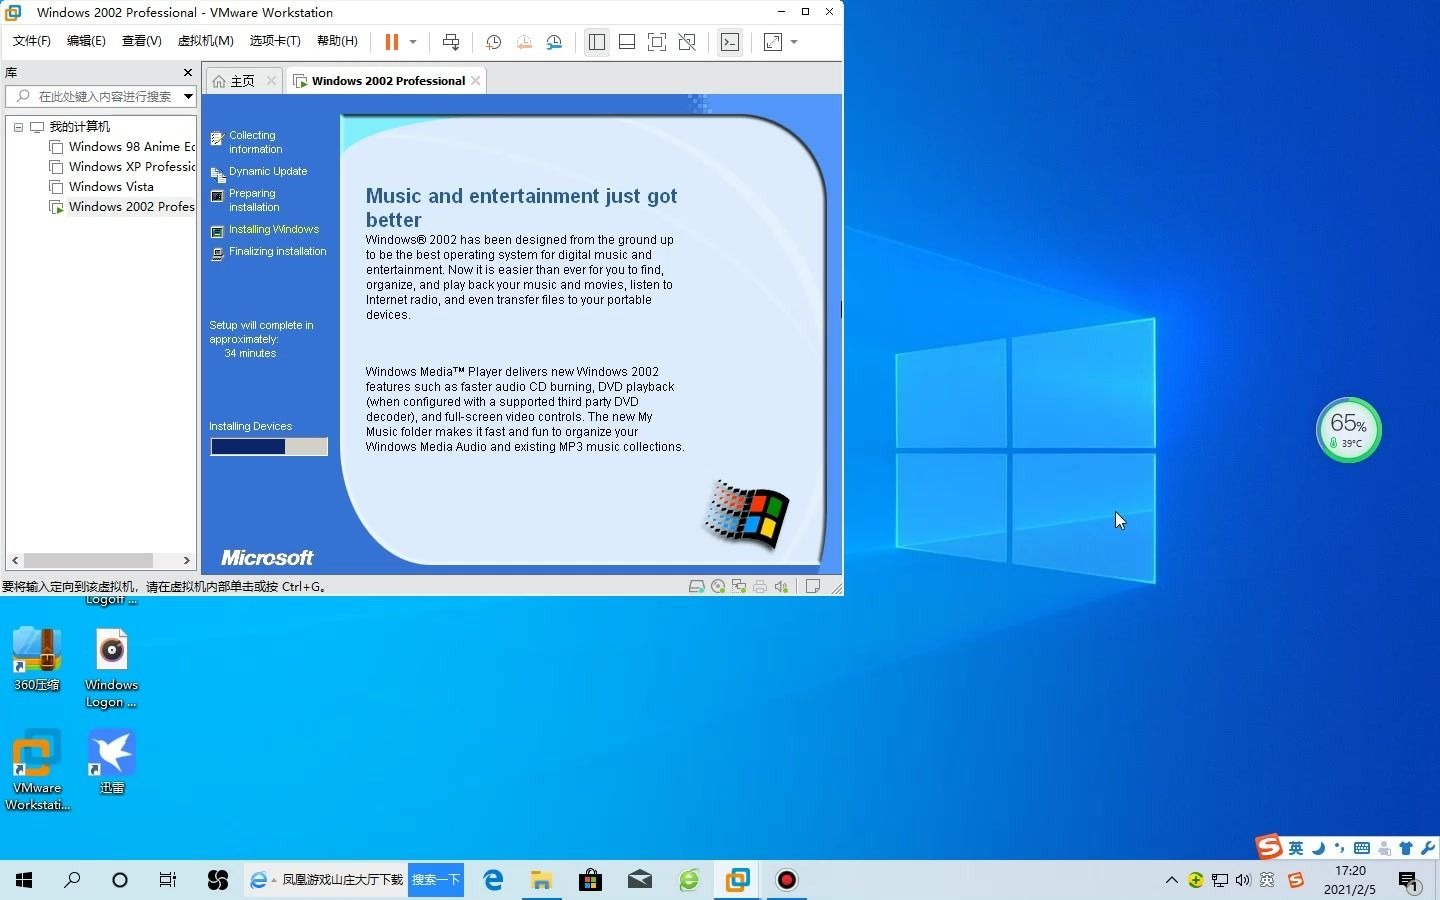Open the 编辑(E) menu
The height and width of the screenshot is (900, 1440).
86,41
